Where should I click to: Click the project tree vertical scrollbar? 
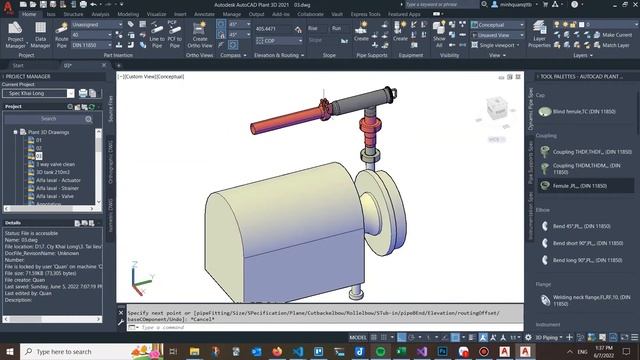[x=98, y=167]
